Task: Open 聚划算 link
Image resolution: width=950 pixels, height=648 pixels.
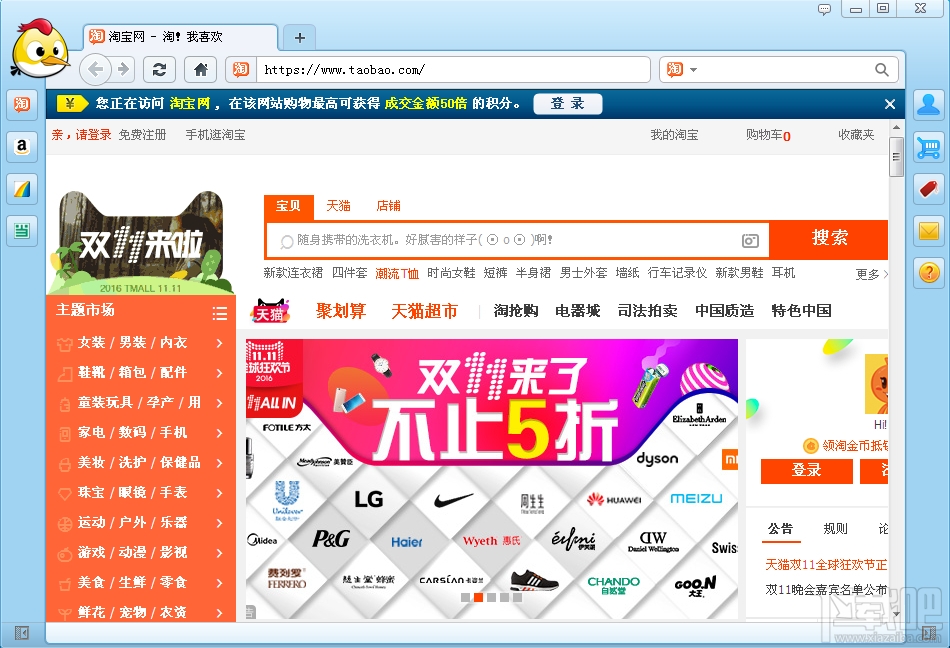Action: (x=341, y=311)
